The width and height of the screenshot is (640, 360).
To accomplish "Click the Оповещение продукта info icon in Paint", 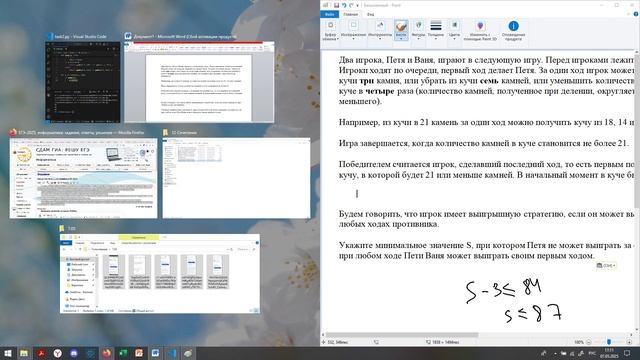I will 513,26.
